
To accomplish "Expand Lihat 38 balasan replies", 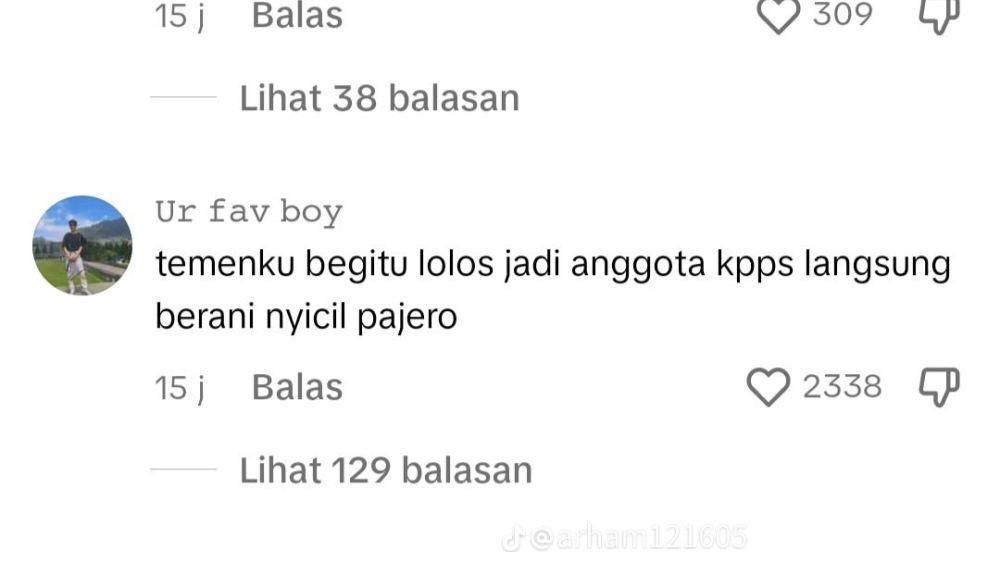I will 379,98.
